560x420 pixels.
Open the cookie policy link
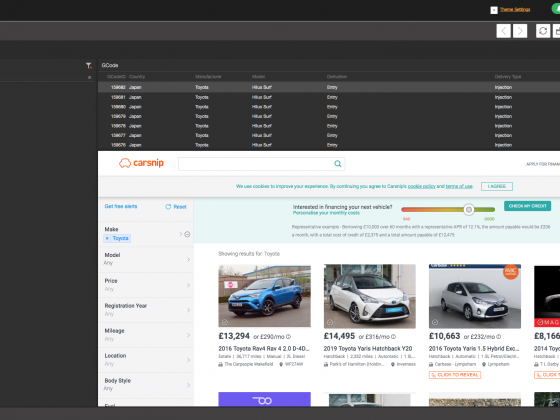421,186
